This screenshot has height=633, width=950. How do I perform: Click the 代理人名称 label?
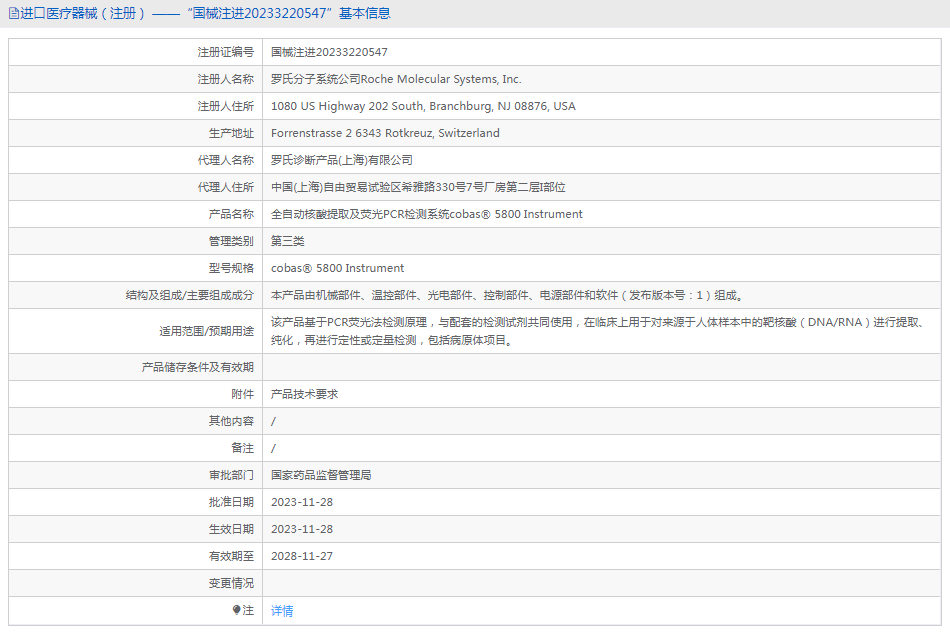pyautogui.click(x=225, y=160)
